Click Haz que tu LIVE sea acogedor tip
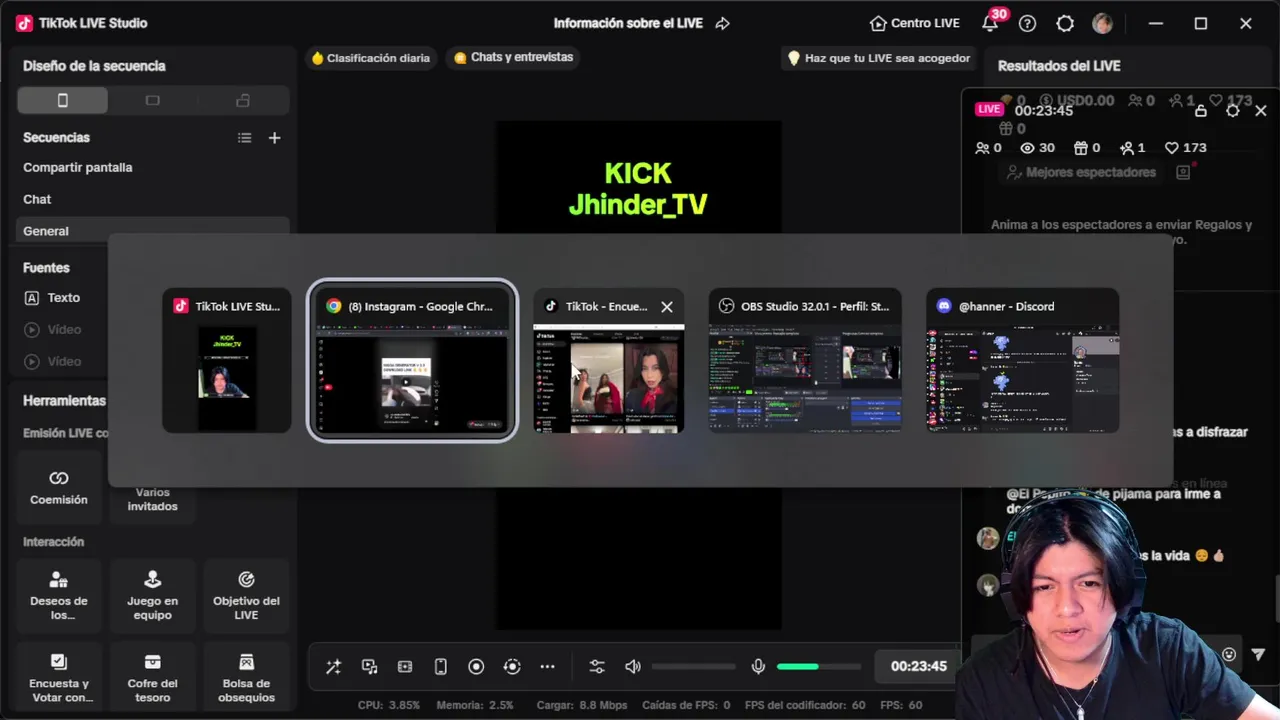This screenshot has height=720, width=1280. [x=879, y=58]
